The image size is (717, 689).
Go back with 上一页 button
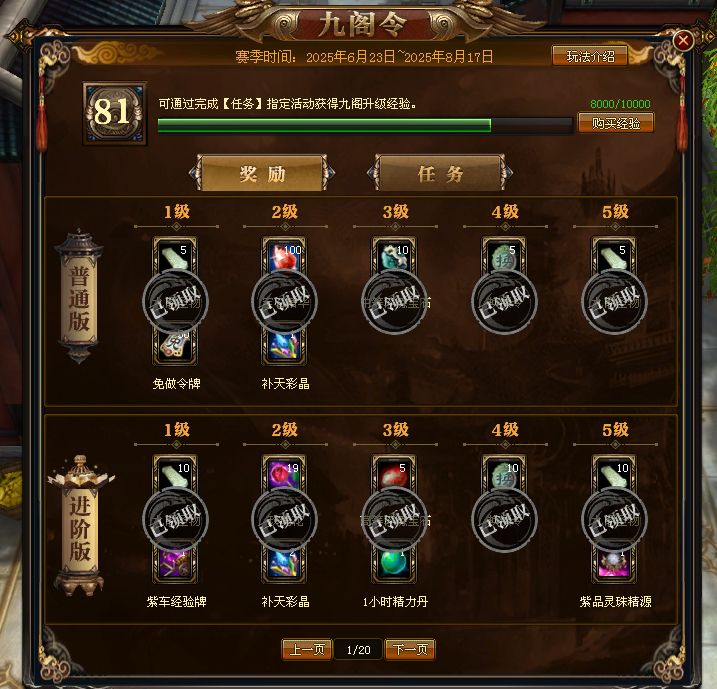tap(307, 649)
